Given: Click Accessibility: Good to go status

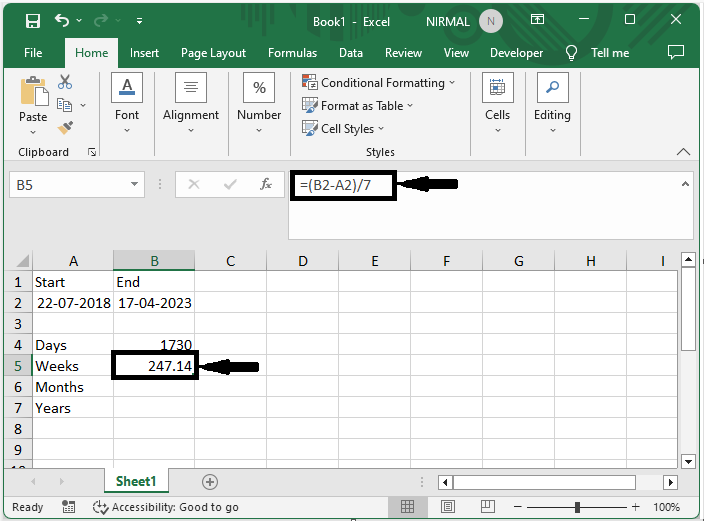Looking at the screenshot, I should point(165,507).
